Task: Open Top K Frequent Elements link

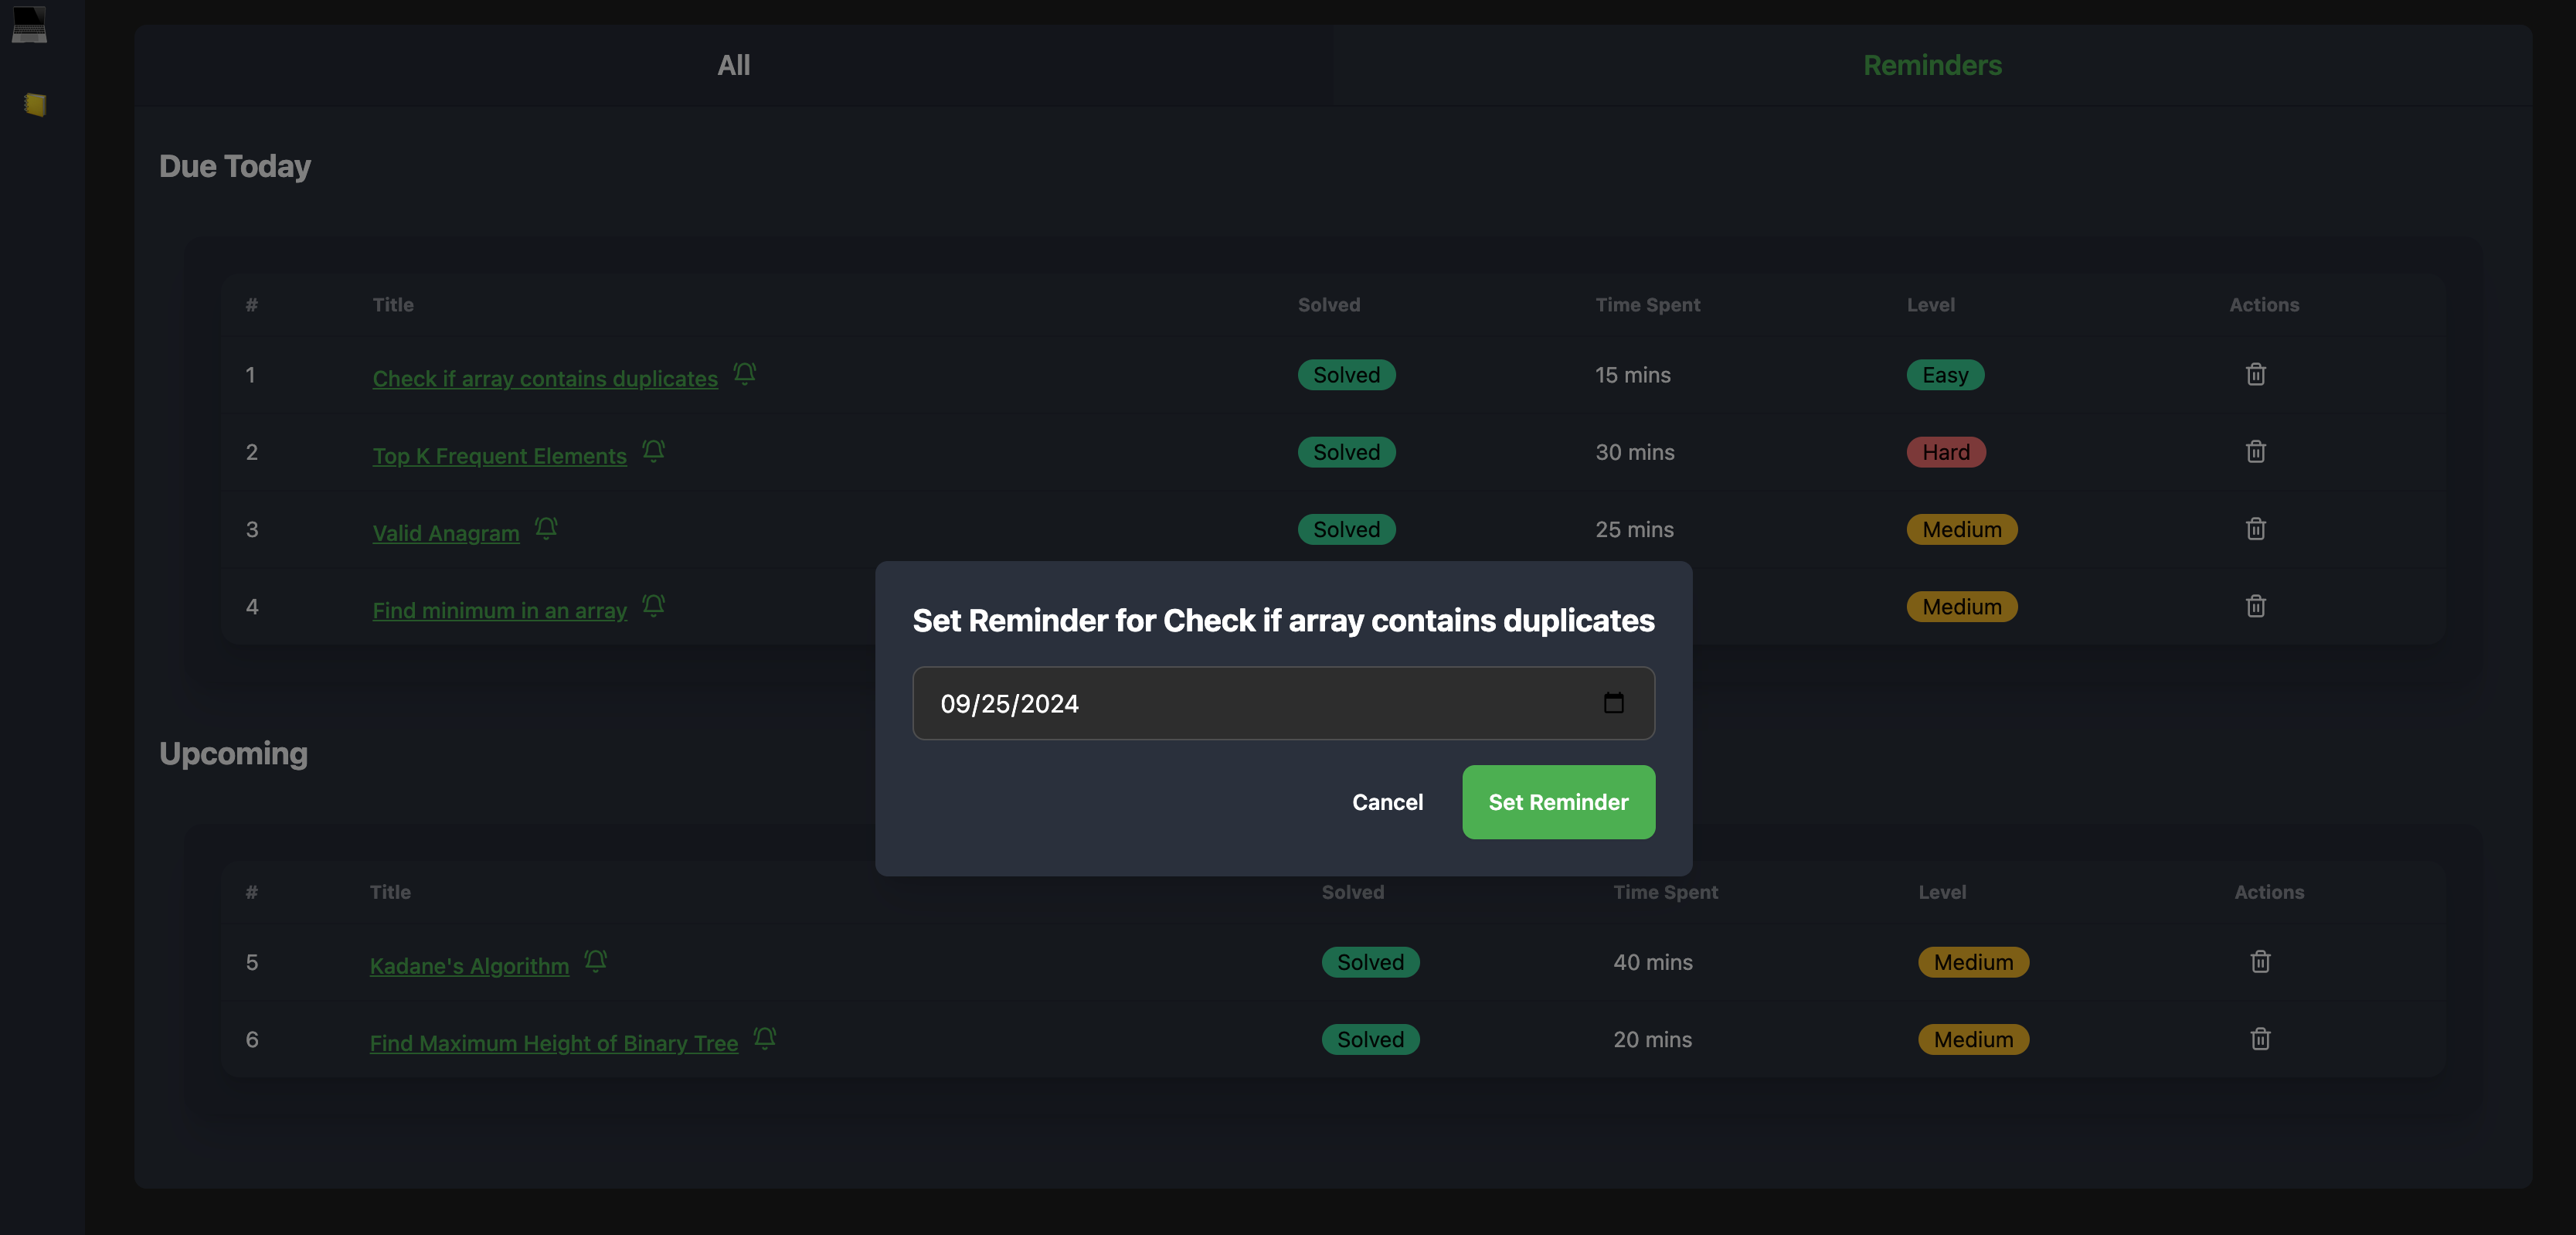Action: pyautogui.click(x=499, y=456)
